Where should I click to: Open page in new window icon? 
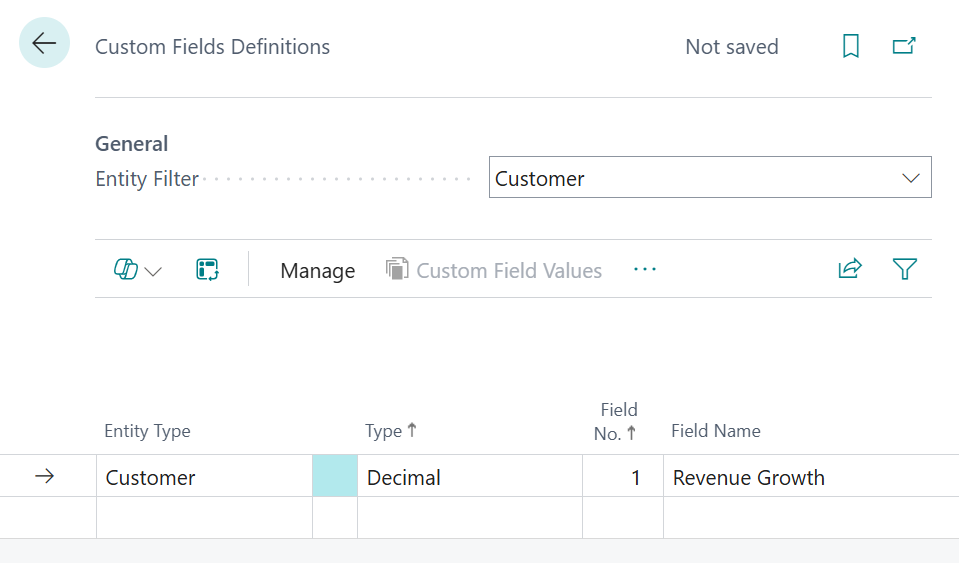coord(904,46)
